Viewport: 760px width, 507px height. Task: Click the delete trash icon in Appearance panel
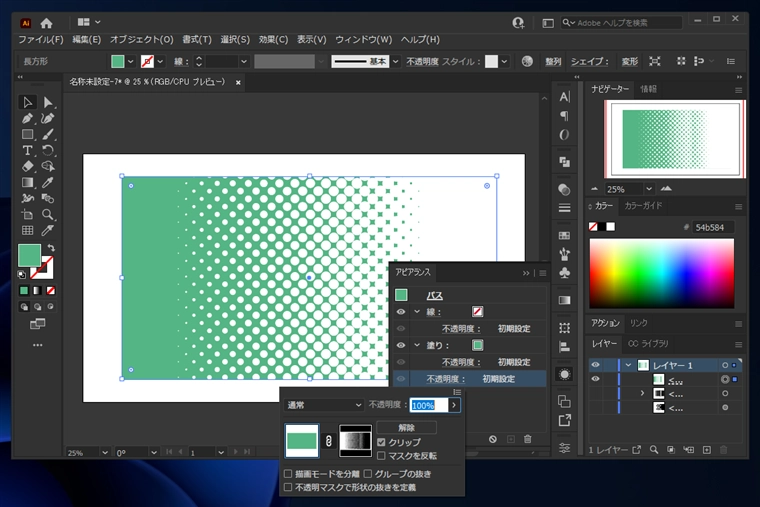click(527, 439)
